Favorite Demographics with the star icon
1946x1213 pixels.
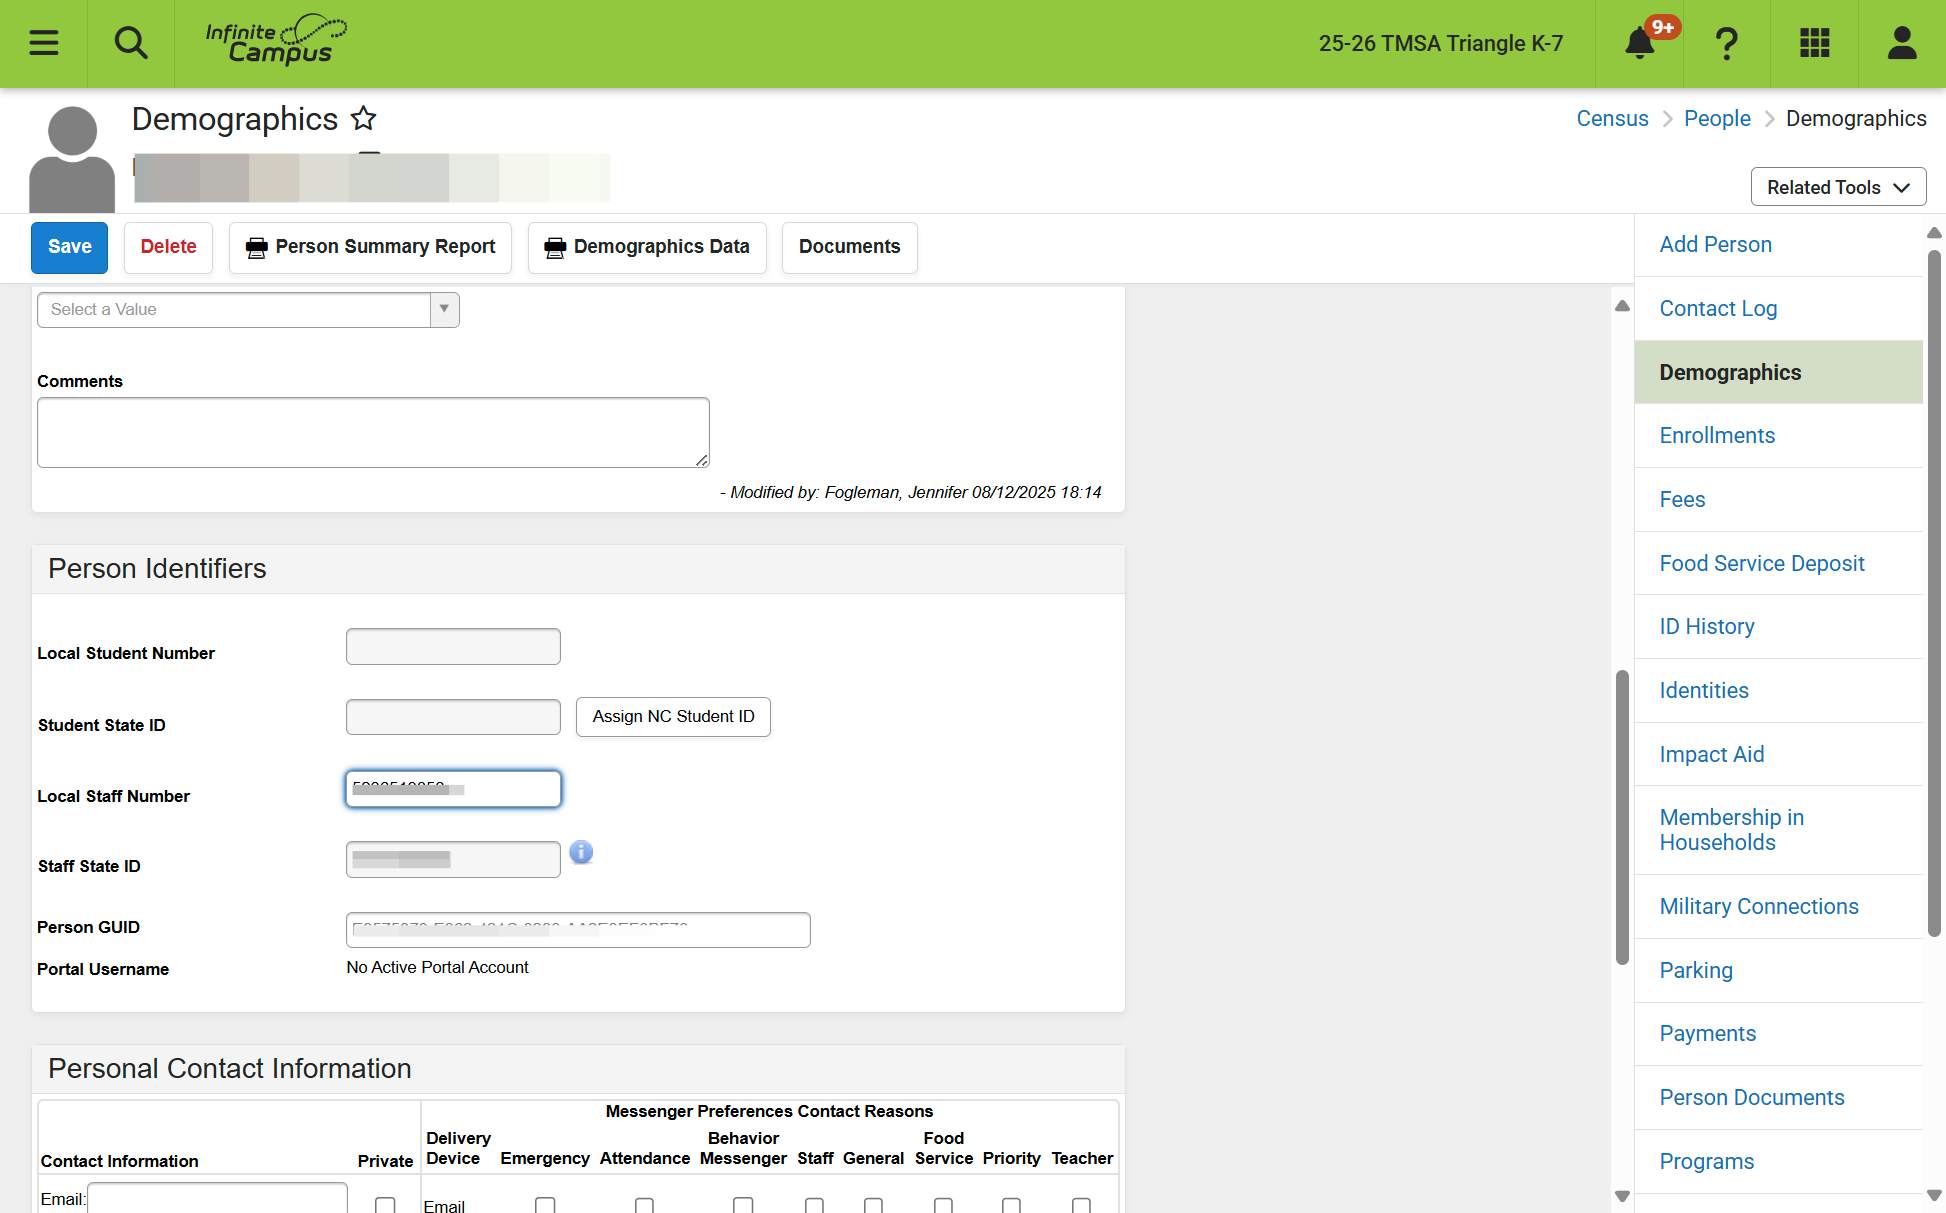tap(364, 119)
